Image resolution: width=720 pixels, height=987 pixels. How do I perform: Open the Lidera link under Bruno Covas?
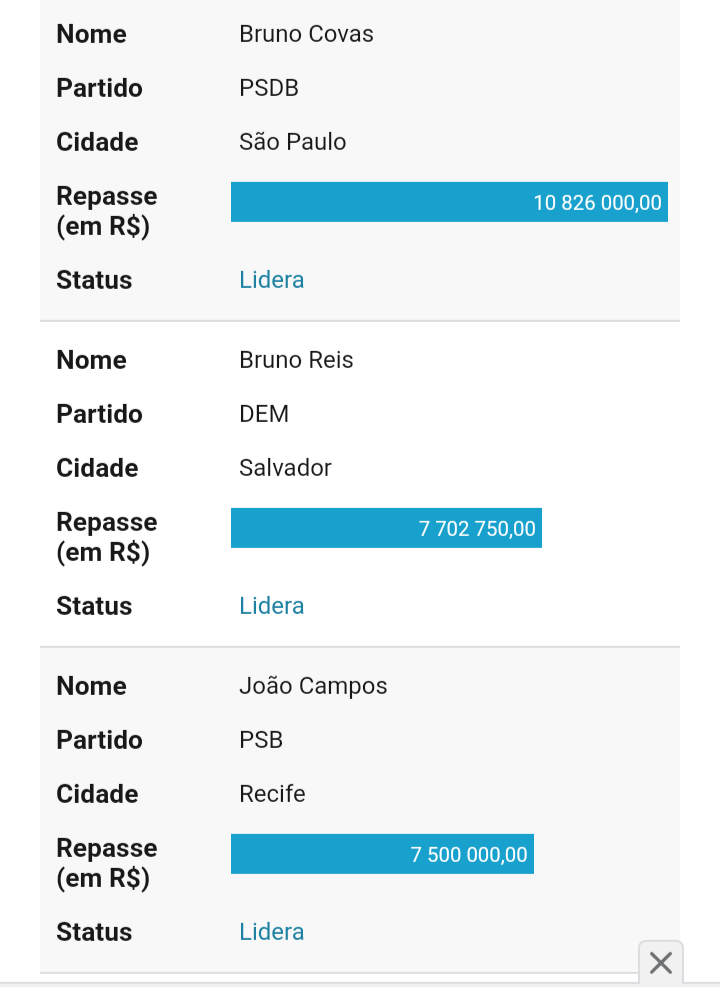point(272,280)
